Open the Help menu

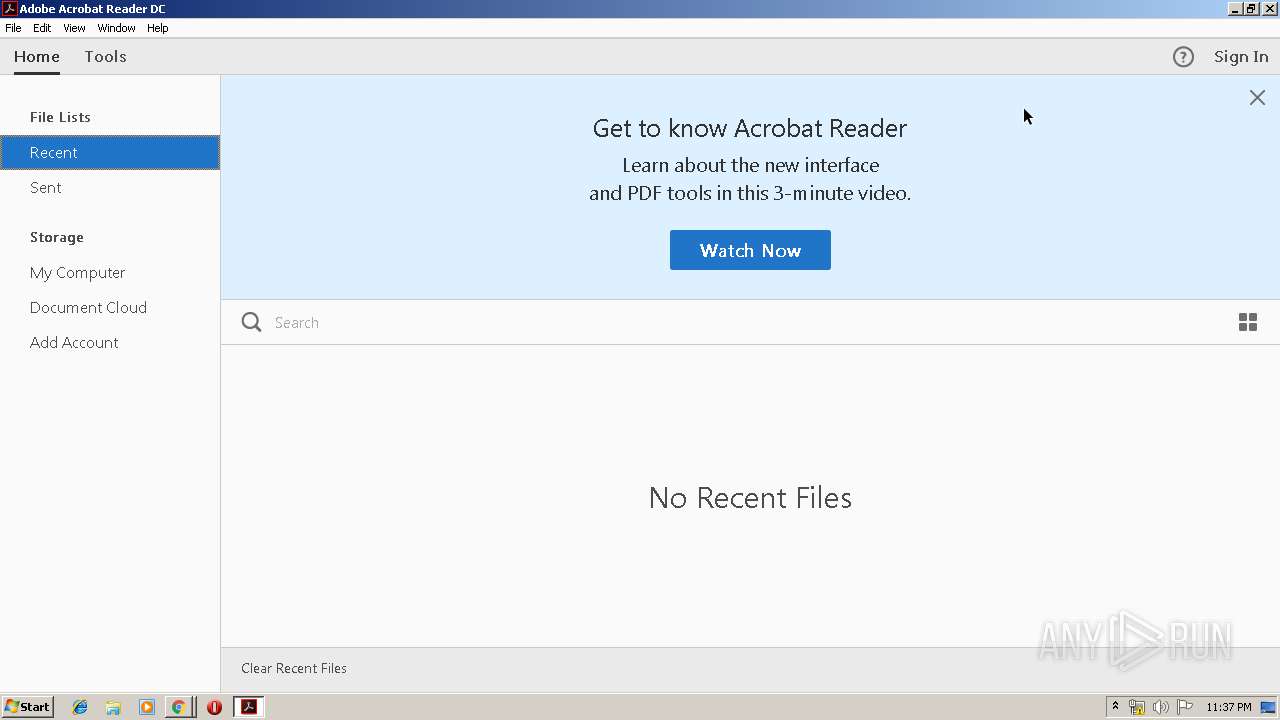(158, 28)
